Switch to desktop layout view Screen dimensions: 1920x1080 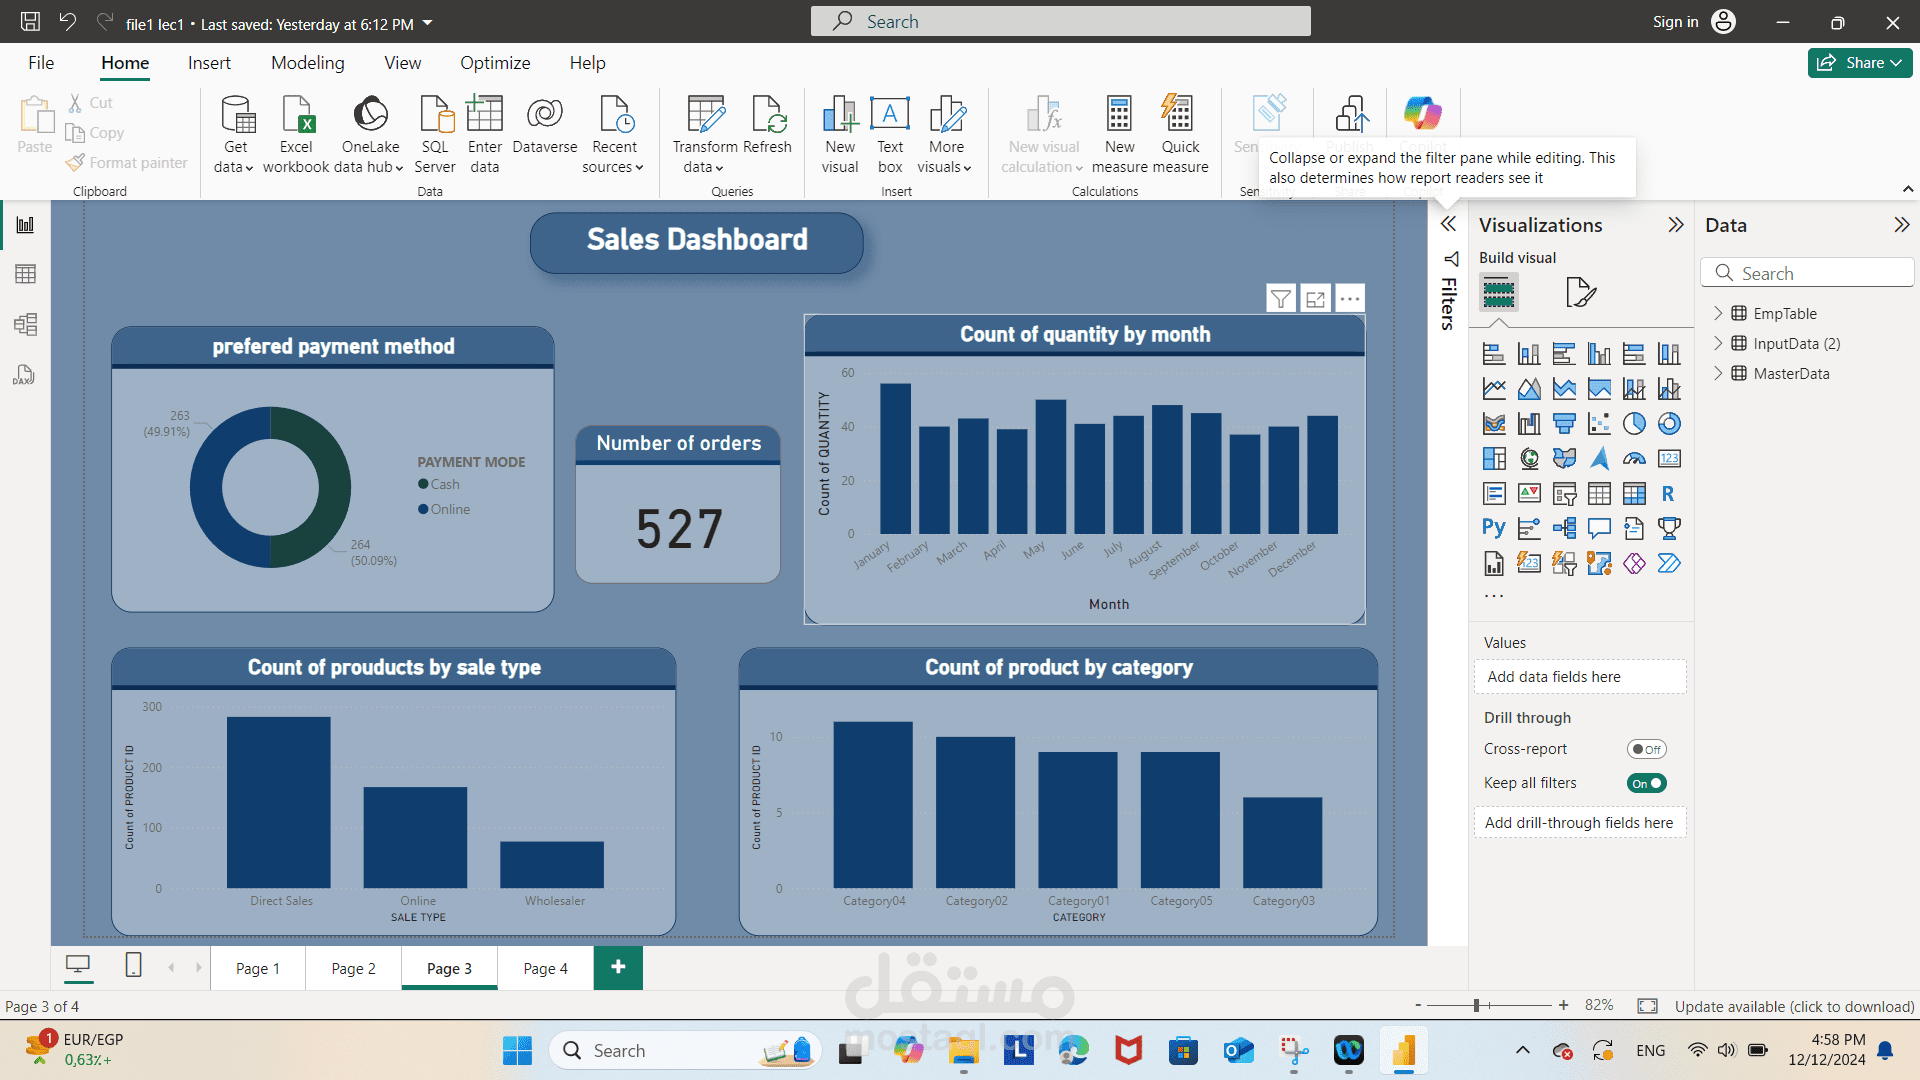[78, 965]
